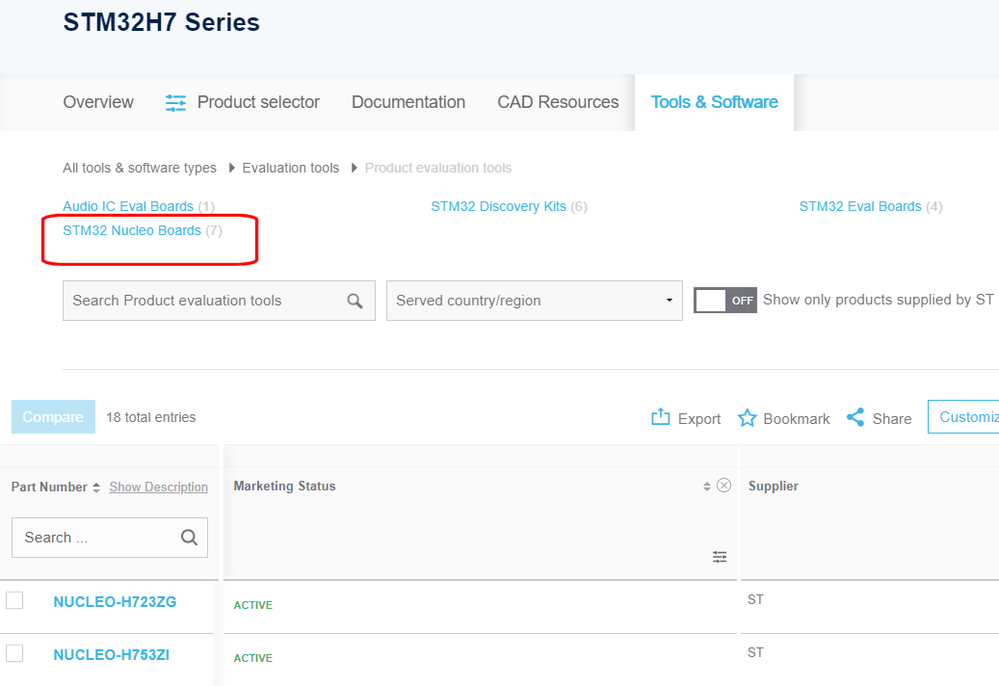The image size is (999, 686).
Task: Click the Export icon
Action: (660, 418)
